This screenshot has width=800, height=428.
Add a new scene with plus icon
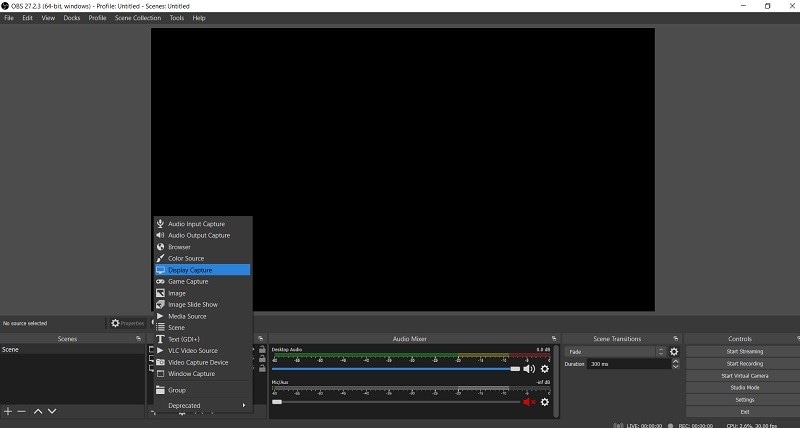[x=8, y=411]
